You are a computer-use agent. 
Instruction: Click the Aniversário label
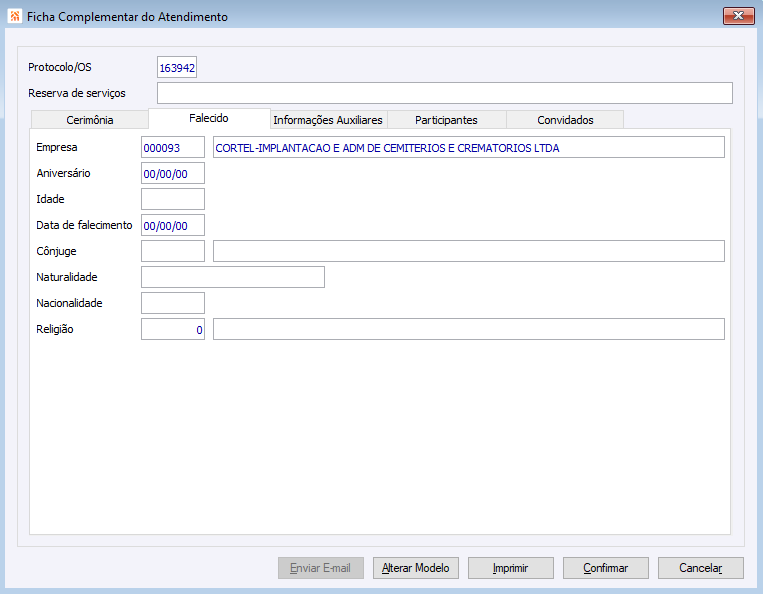63,173
